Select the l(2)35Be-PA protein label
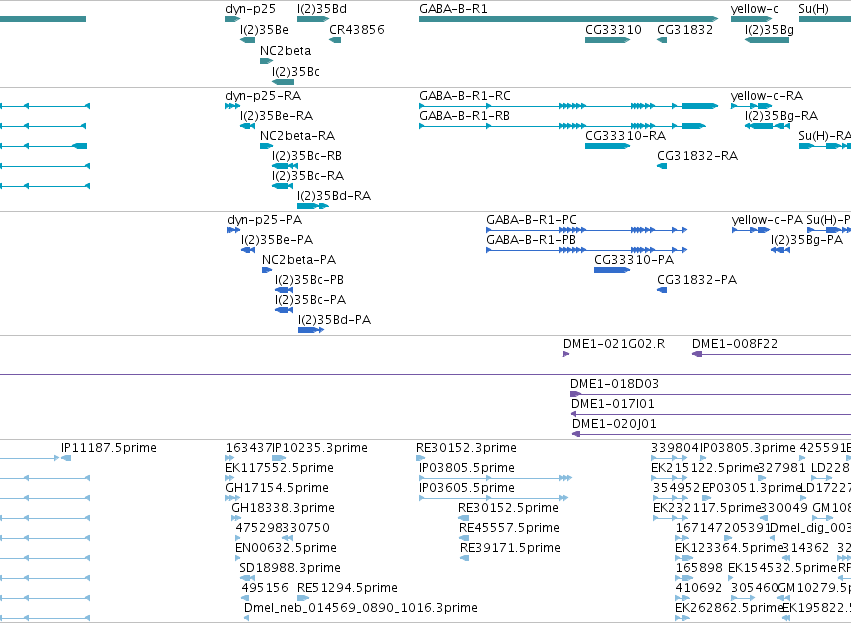The width and height of the screenshot is (851, 623). (x=277, y=240)
